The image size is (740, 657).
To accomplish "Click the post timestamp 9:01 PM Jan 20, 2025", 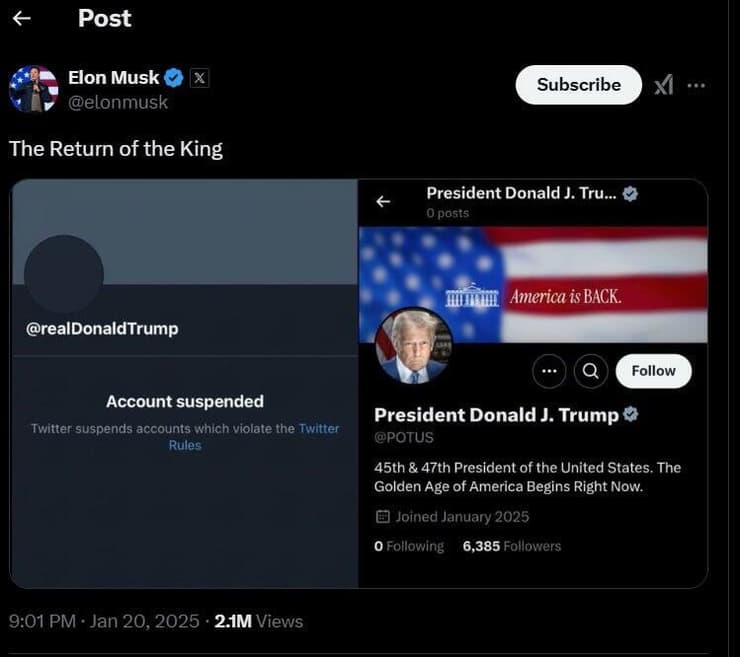I will pos(104,621).
